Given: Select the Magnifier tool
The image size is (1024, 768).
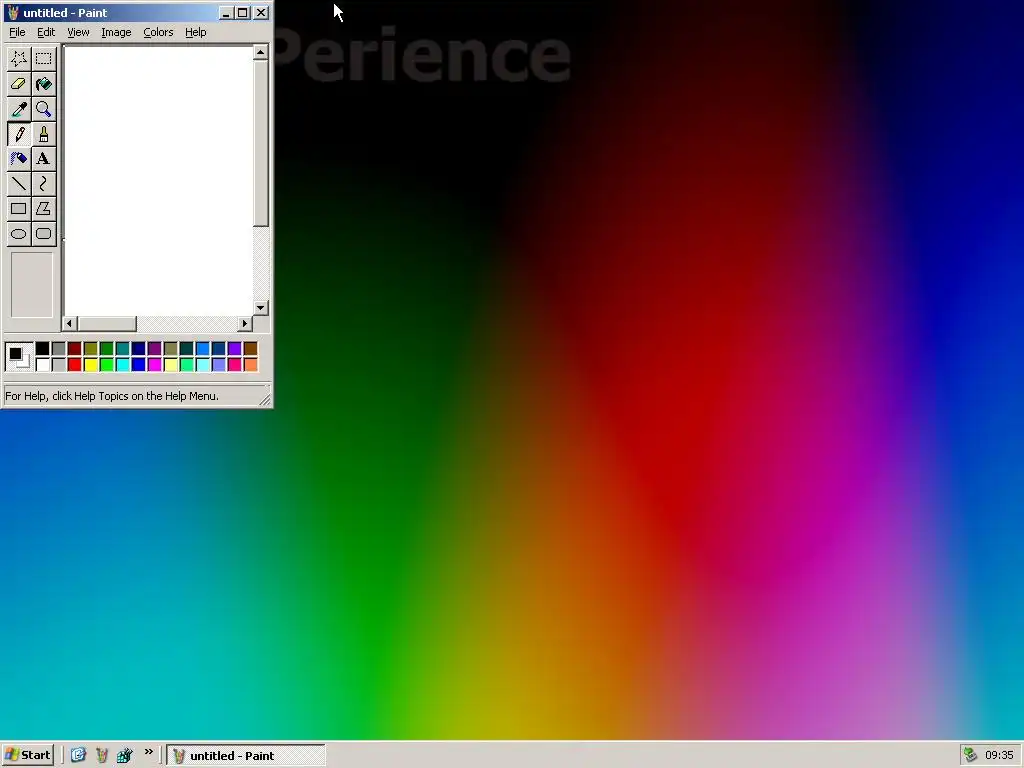Looking at the screenshot, I should pyautogui.click(x=43, y=109).
